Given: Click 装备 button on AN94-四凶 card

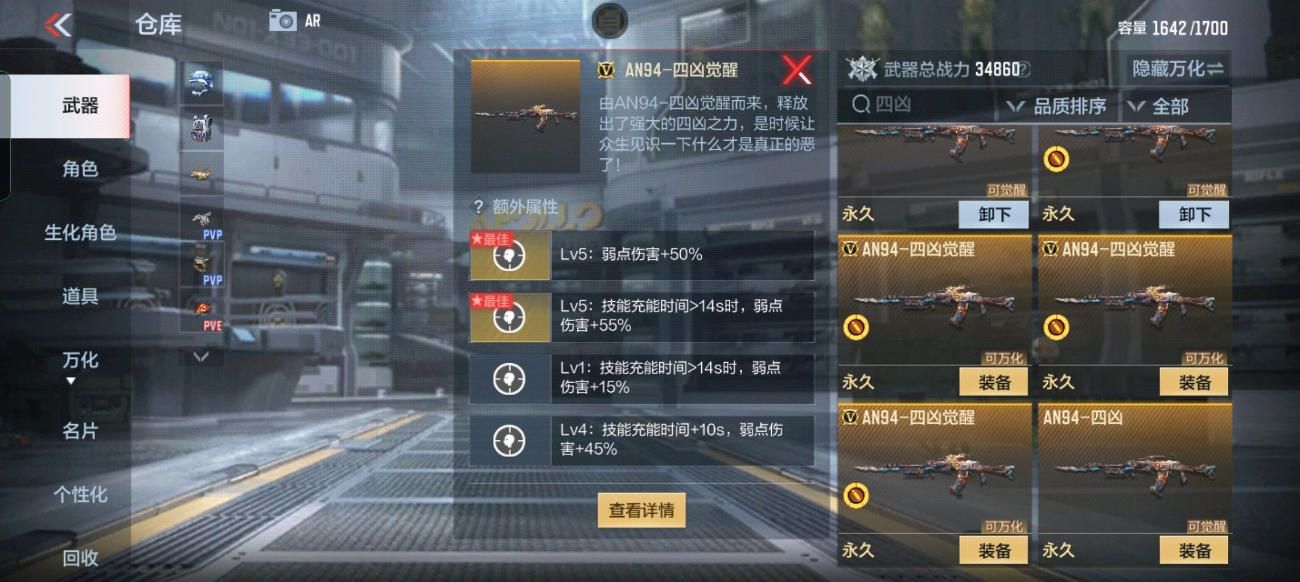Looking at the screenshot, I should (1194, 550).
